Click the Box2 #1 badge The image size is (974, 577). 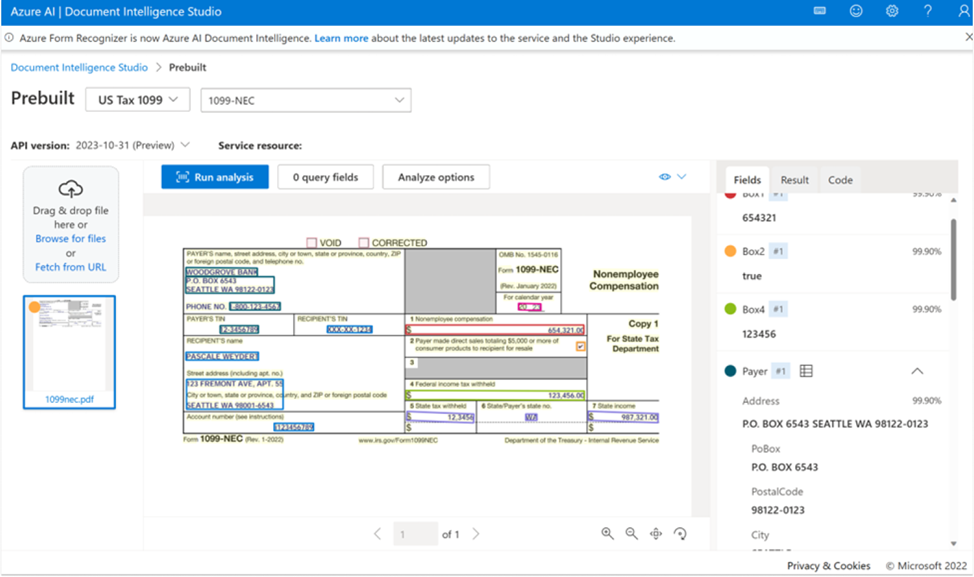778,252
